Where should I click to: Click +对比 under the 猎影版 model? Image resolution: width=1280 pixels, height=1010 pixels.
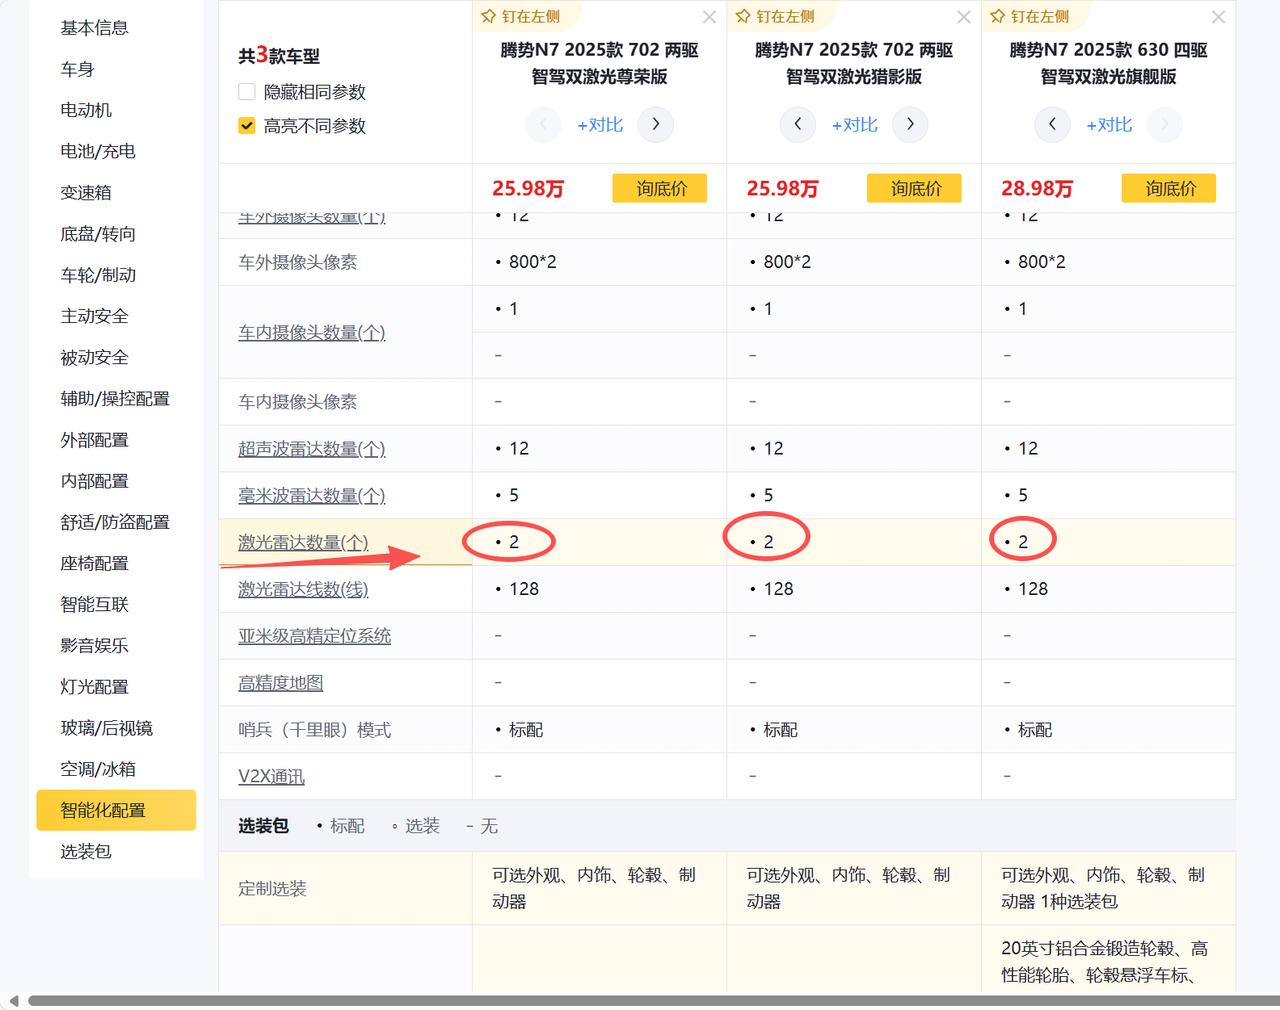click(x=855, y=125)
